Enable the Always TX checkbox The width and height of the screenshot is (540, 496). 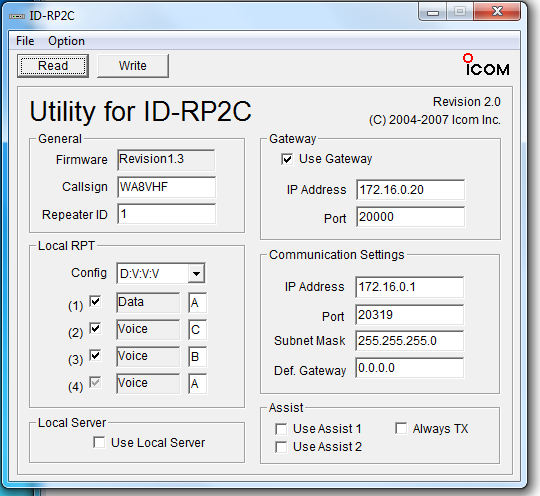(x=401, y=428)
